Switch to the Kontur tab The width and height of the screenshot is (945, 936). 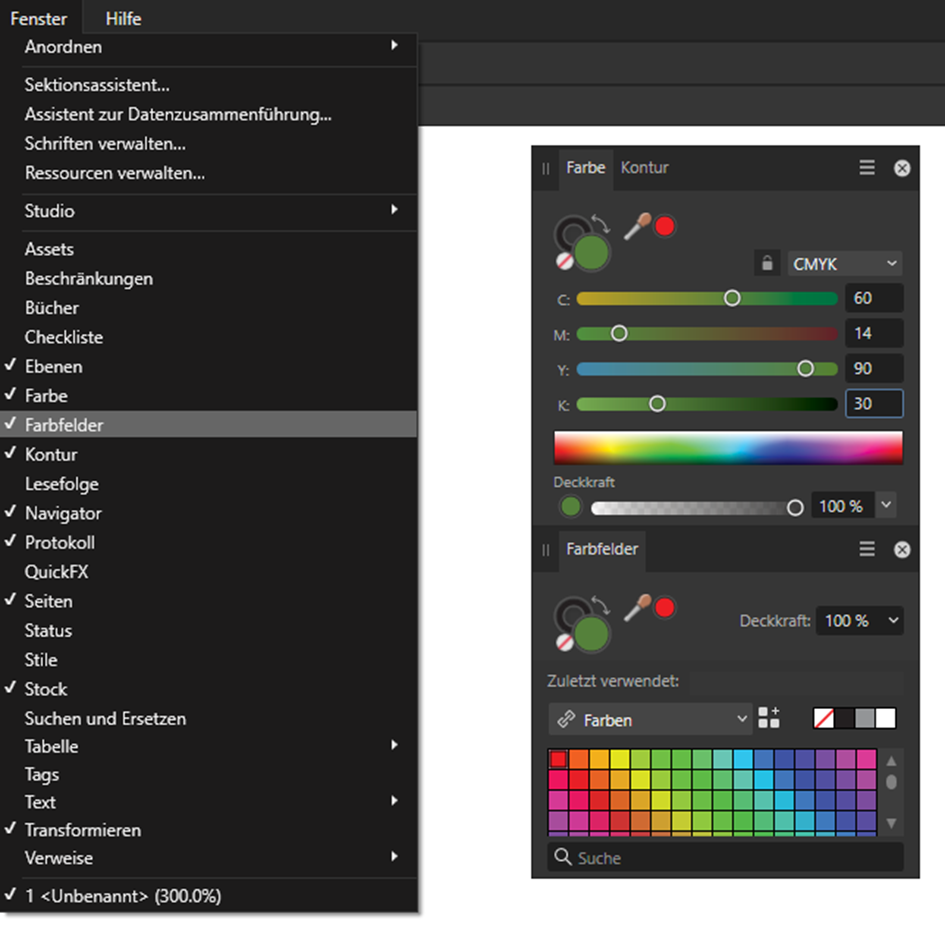pyautogui.click(x=644, y=168)
